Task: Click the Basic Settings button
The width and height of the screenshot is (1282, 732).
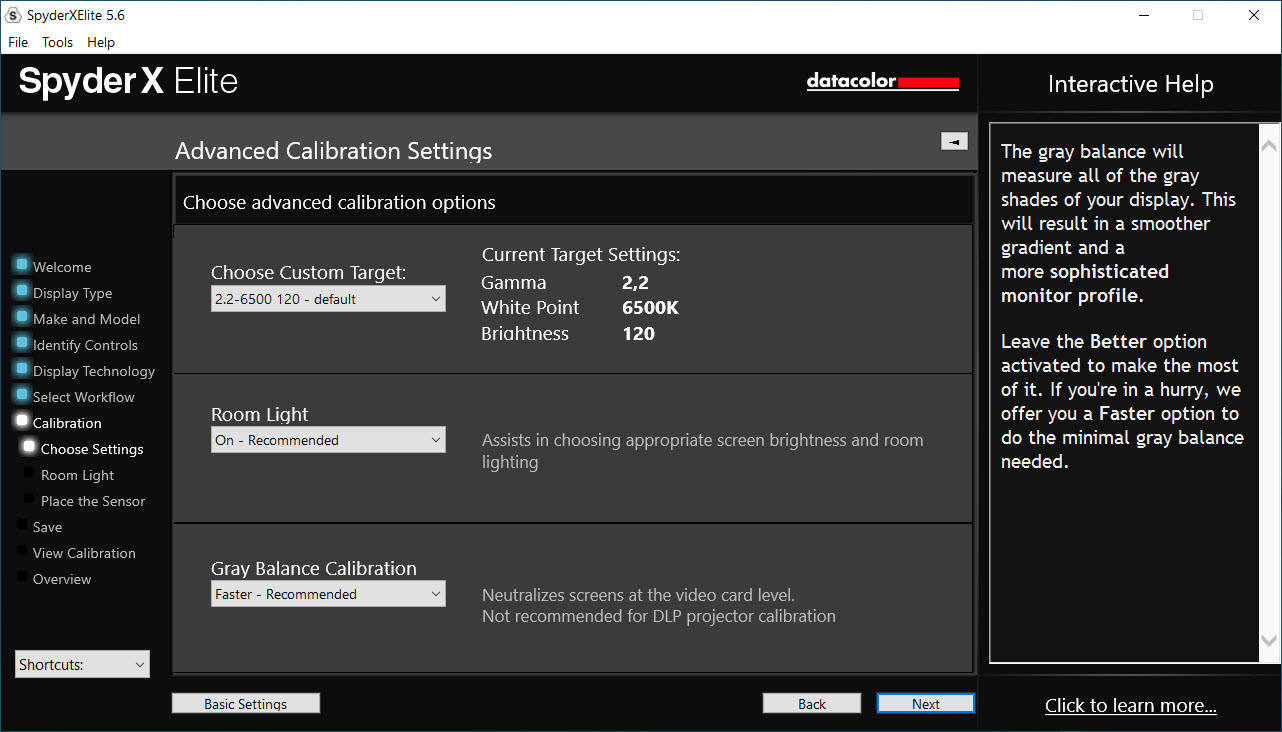Action: 246,704
